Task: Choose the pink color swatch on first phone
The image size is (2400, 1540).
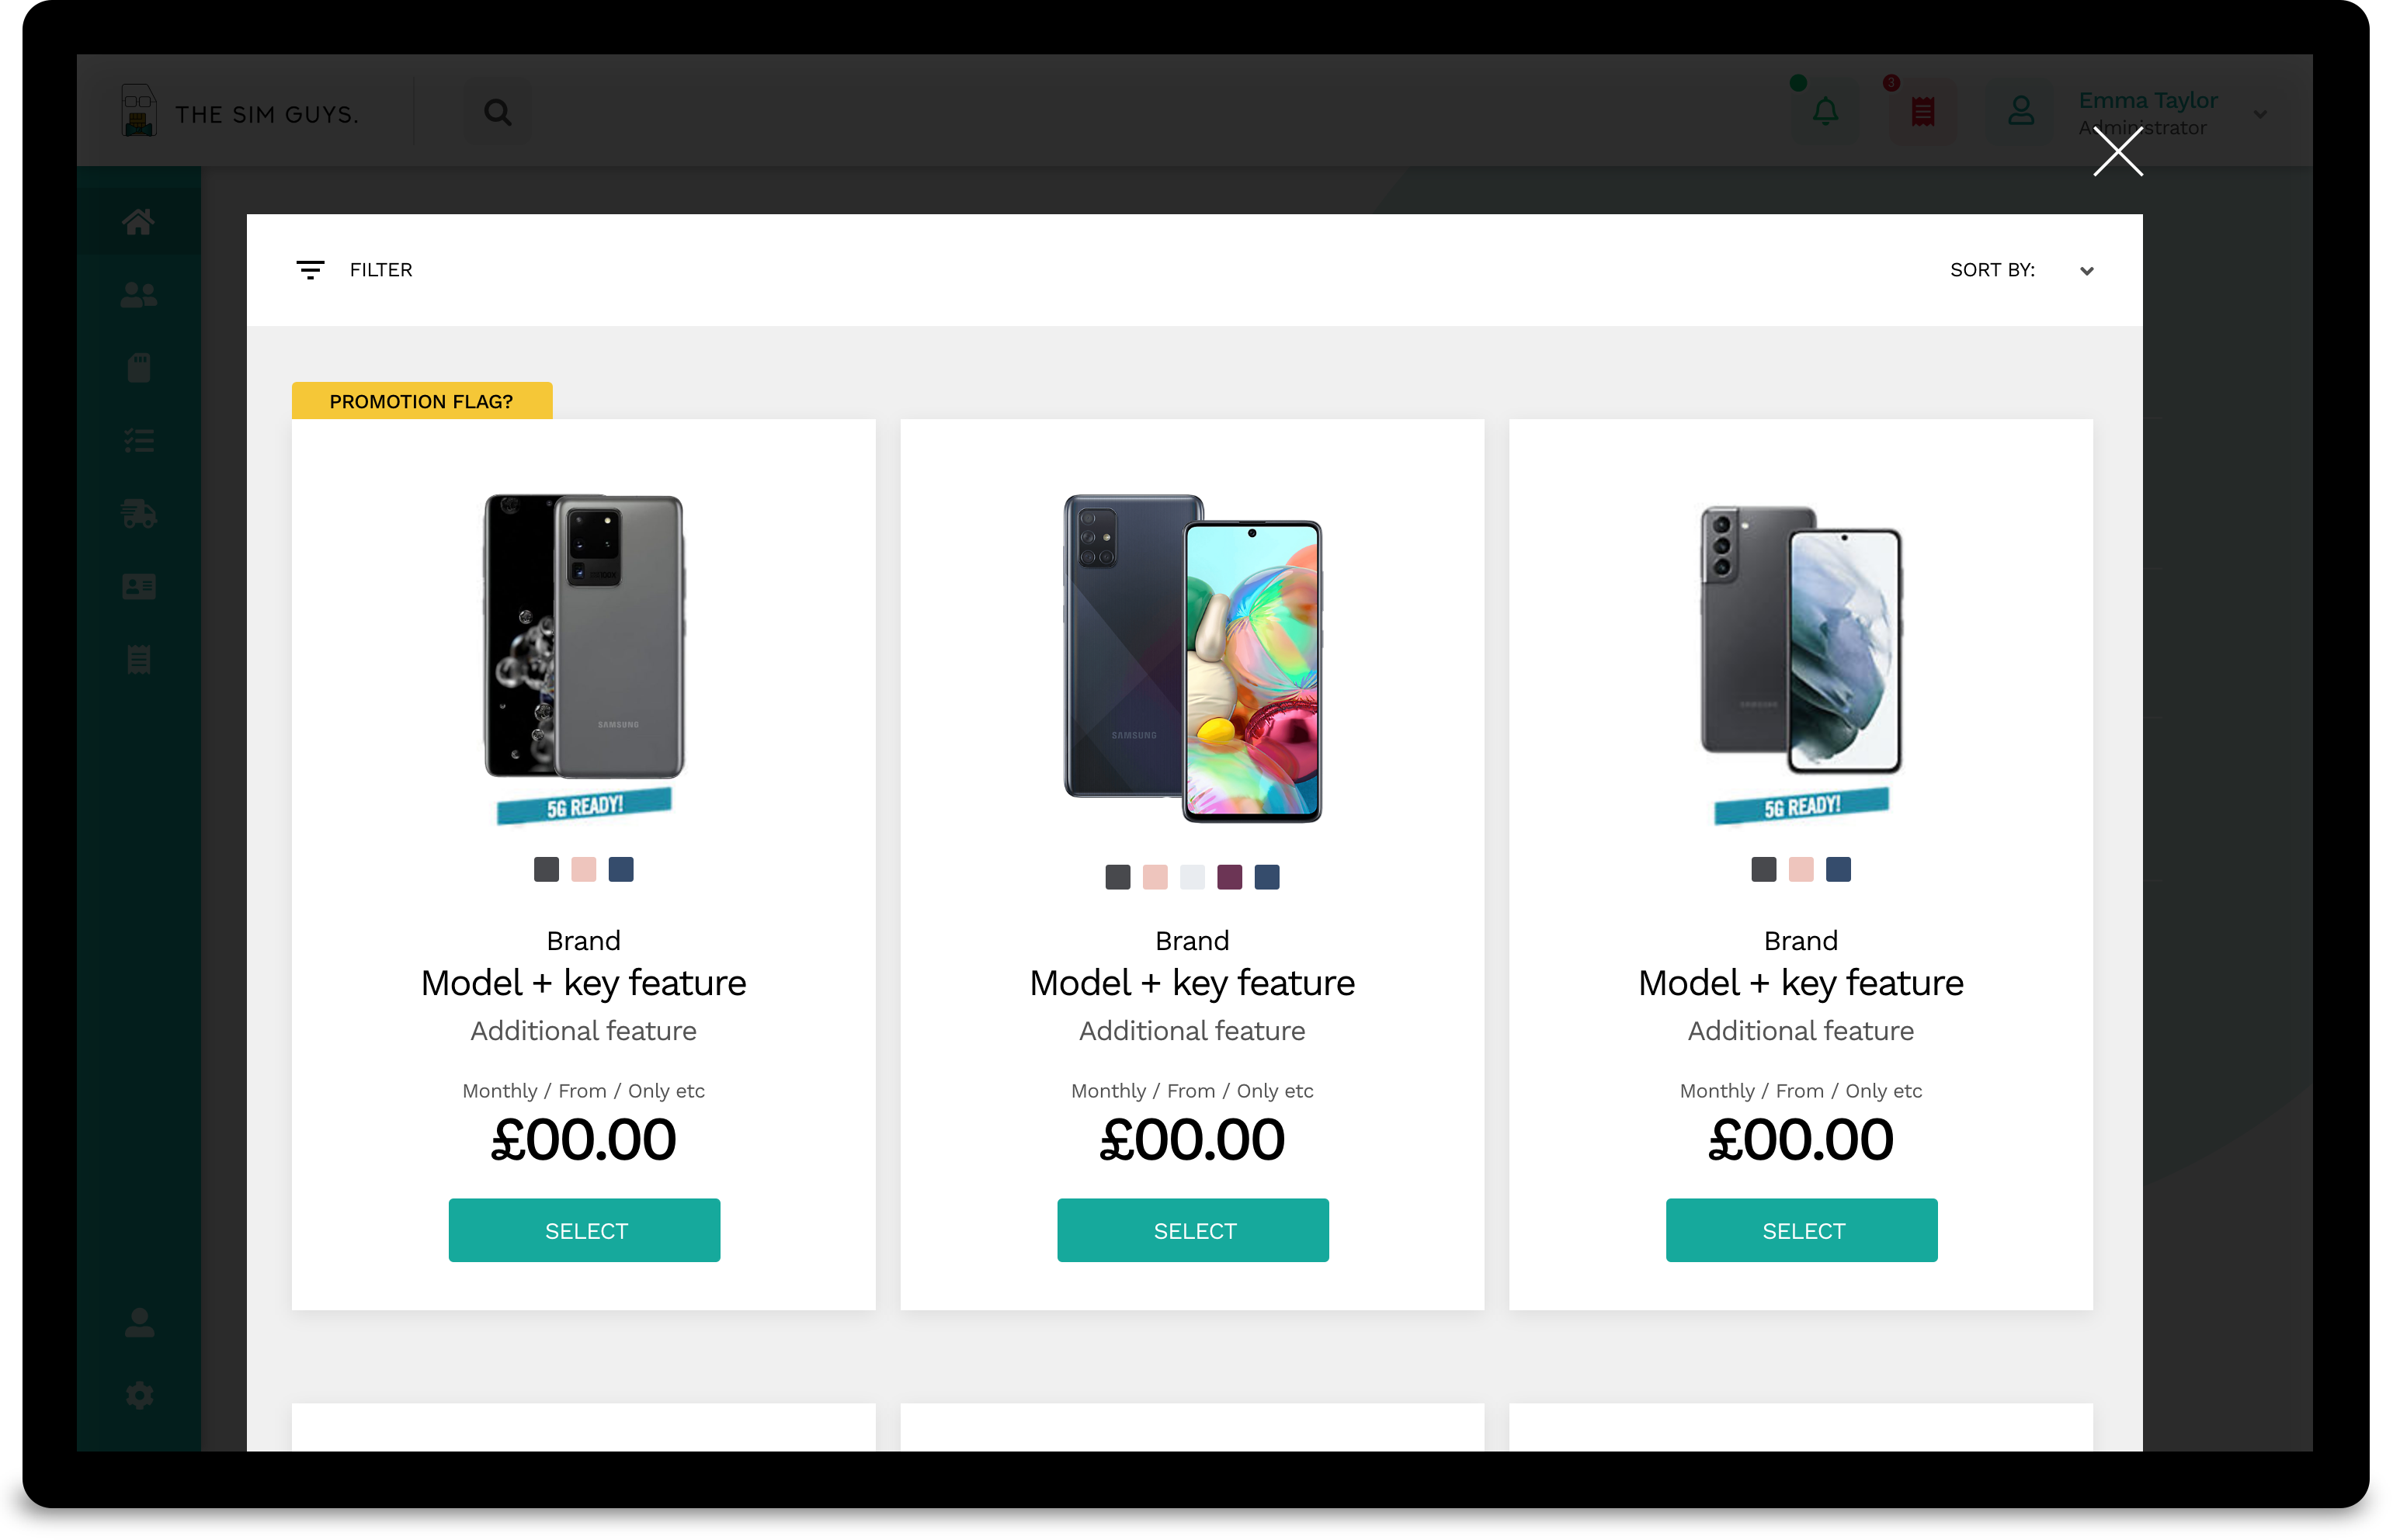Action: click(584, 870)
